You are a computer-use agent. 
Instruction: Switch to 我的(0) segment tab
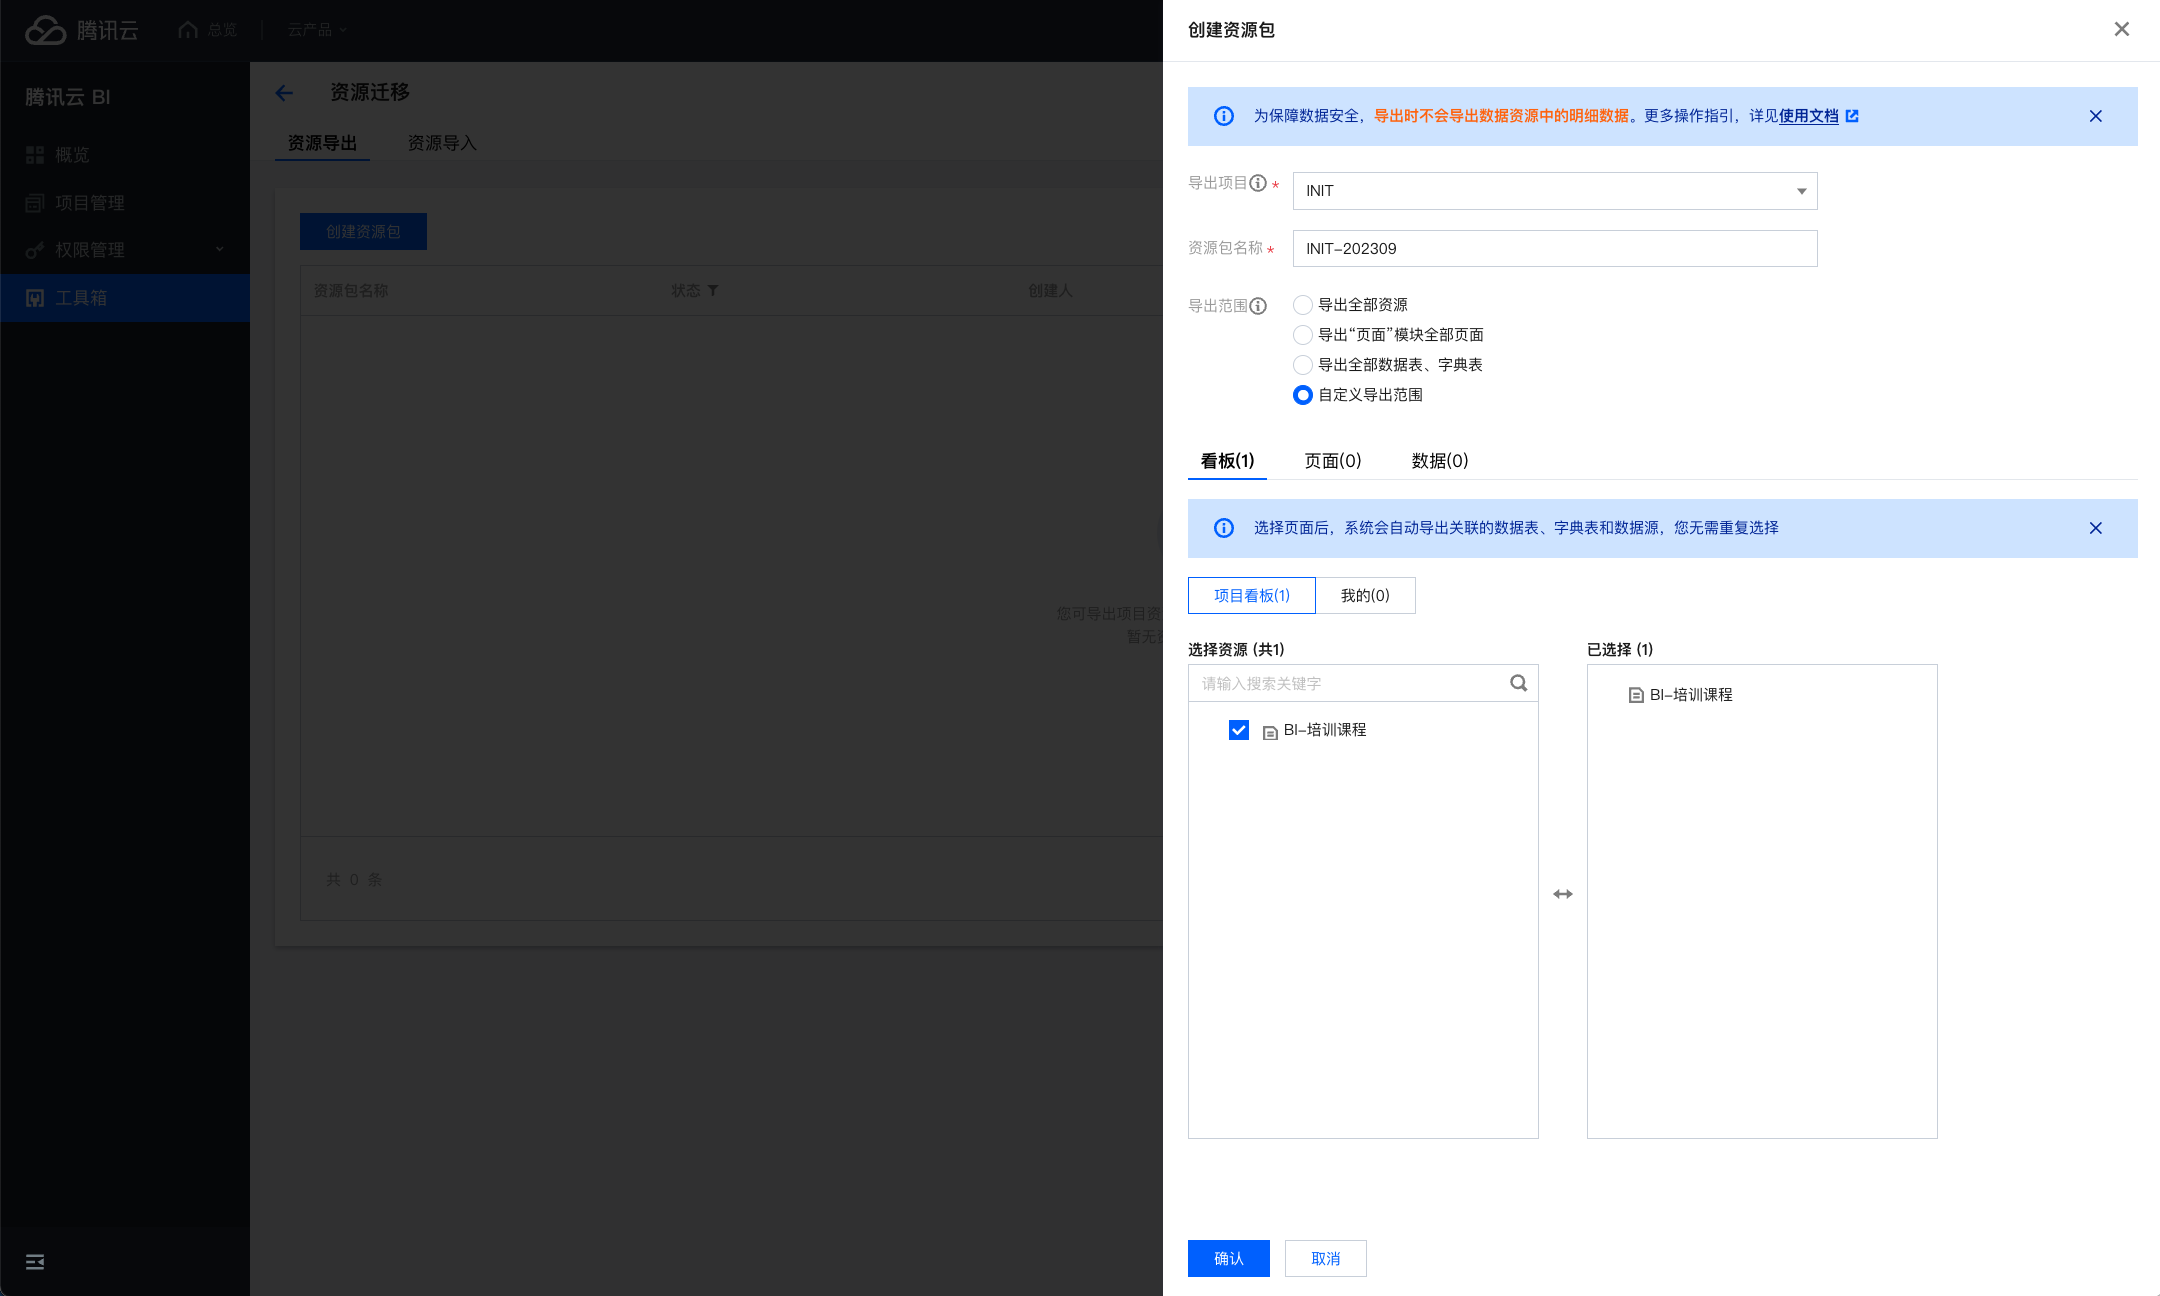[1365, 596]
